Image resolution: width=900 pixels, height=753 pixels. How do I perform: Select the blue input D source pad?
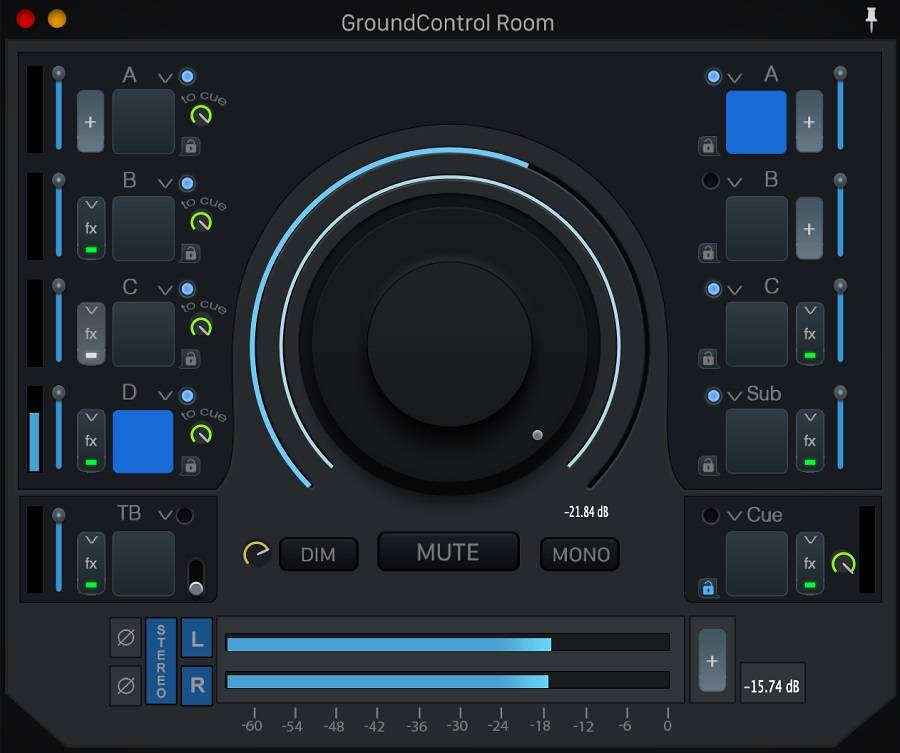click(143, 441)
